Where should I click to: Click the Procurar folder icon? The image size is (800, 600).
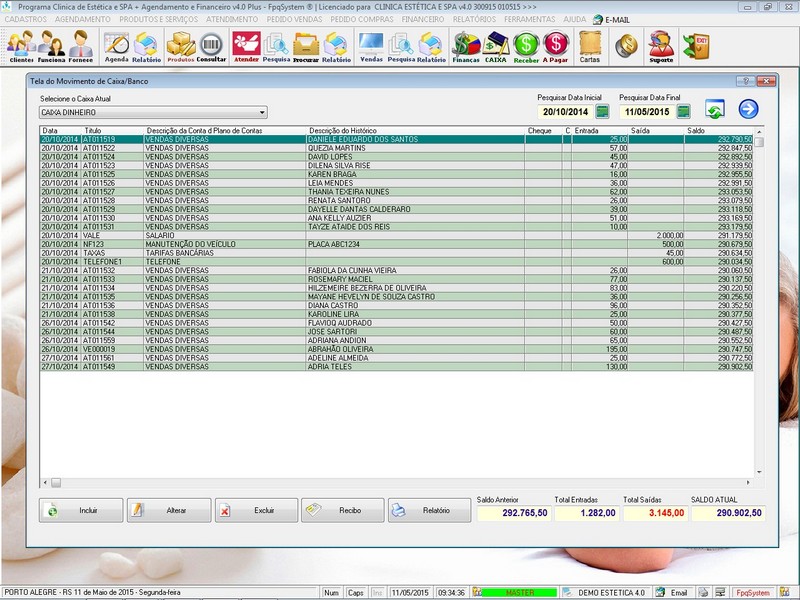pyautogui.click(x=306, y=47)
